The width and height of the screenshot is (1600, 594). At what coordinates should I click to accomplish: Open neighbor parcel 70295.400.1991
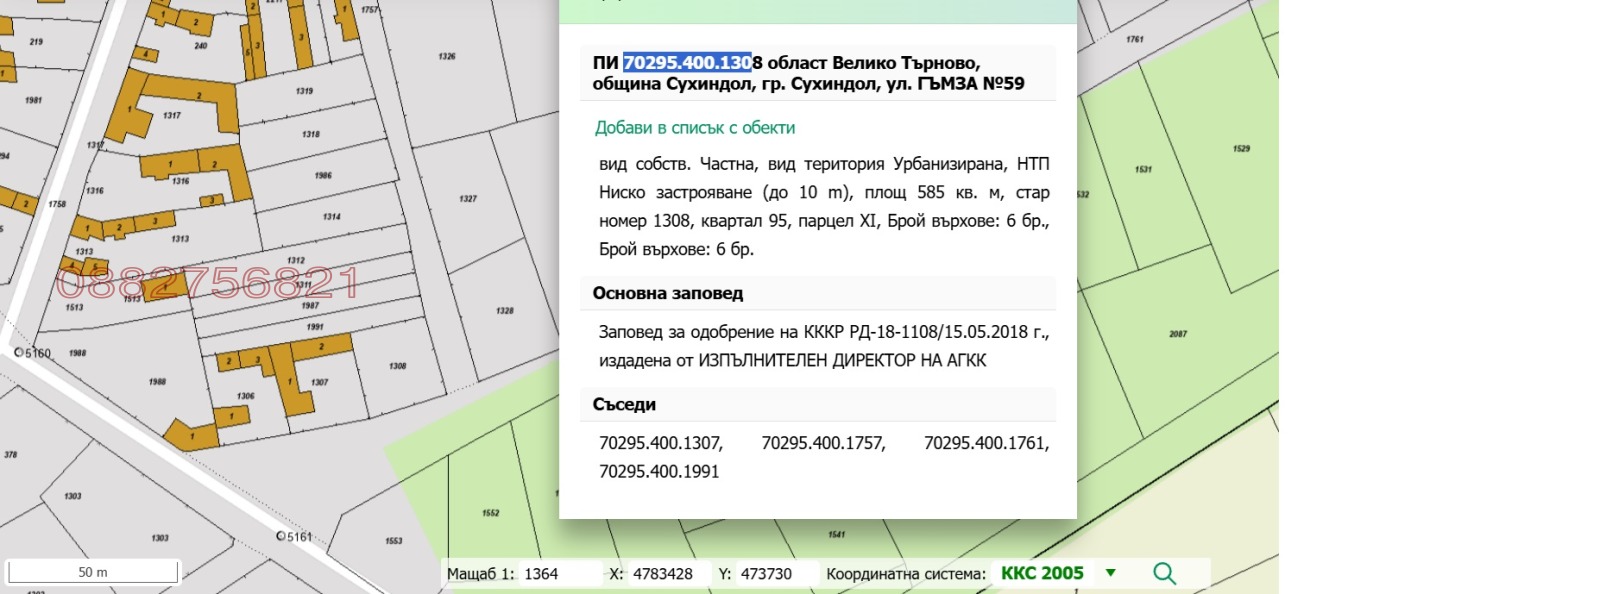pyautogui.click(x=659, y=471)
